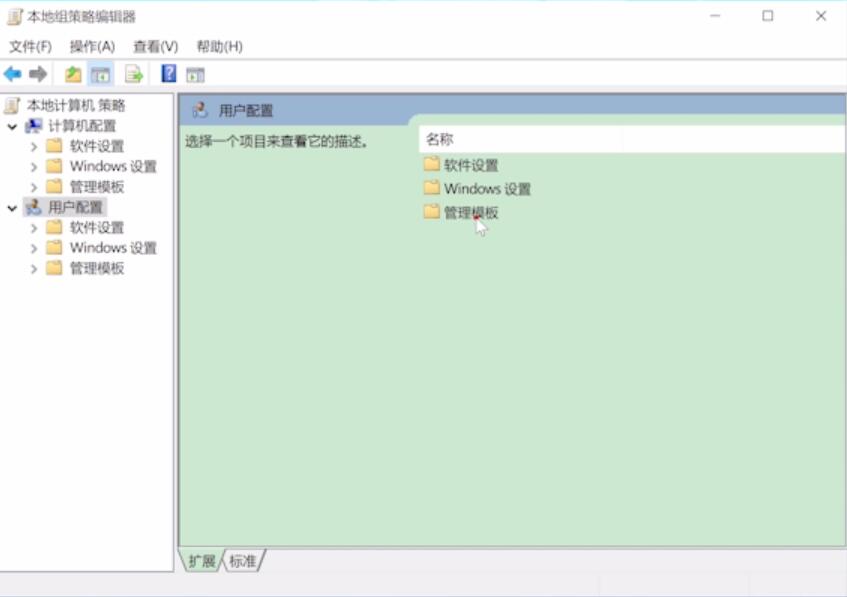Switch to the 标准 tab
This screenshot has height=597, width=847.
tap(243, 561)
